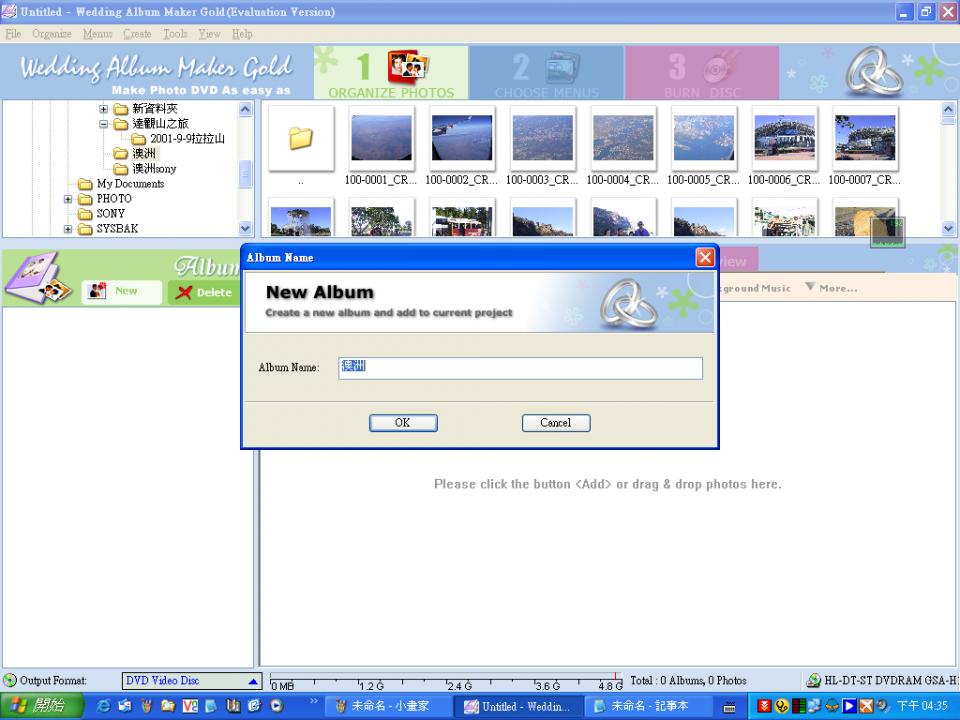Switch to 未命名 - 小畫家 taskbar window
Image resolution: width=960 pixels, height=720 pixels.
coord(389,706)
